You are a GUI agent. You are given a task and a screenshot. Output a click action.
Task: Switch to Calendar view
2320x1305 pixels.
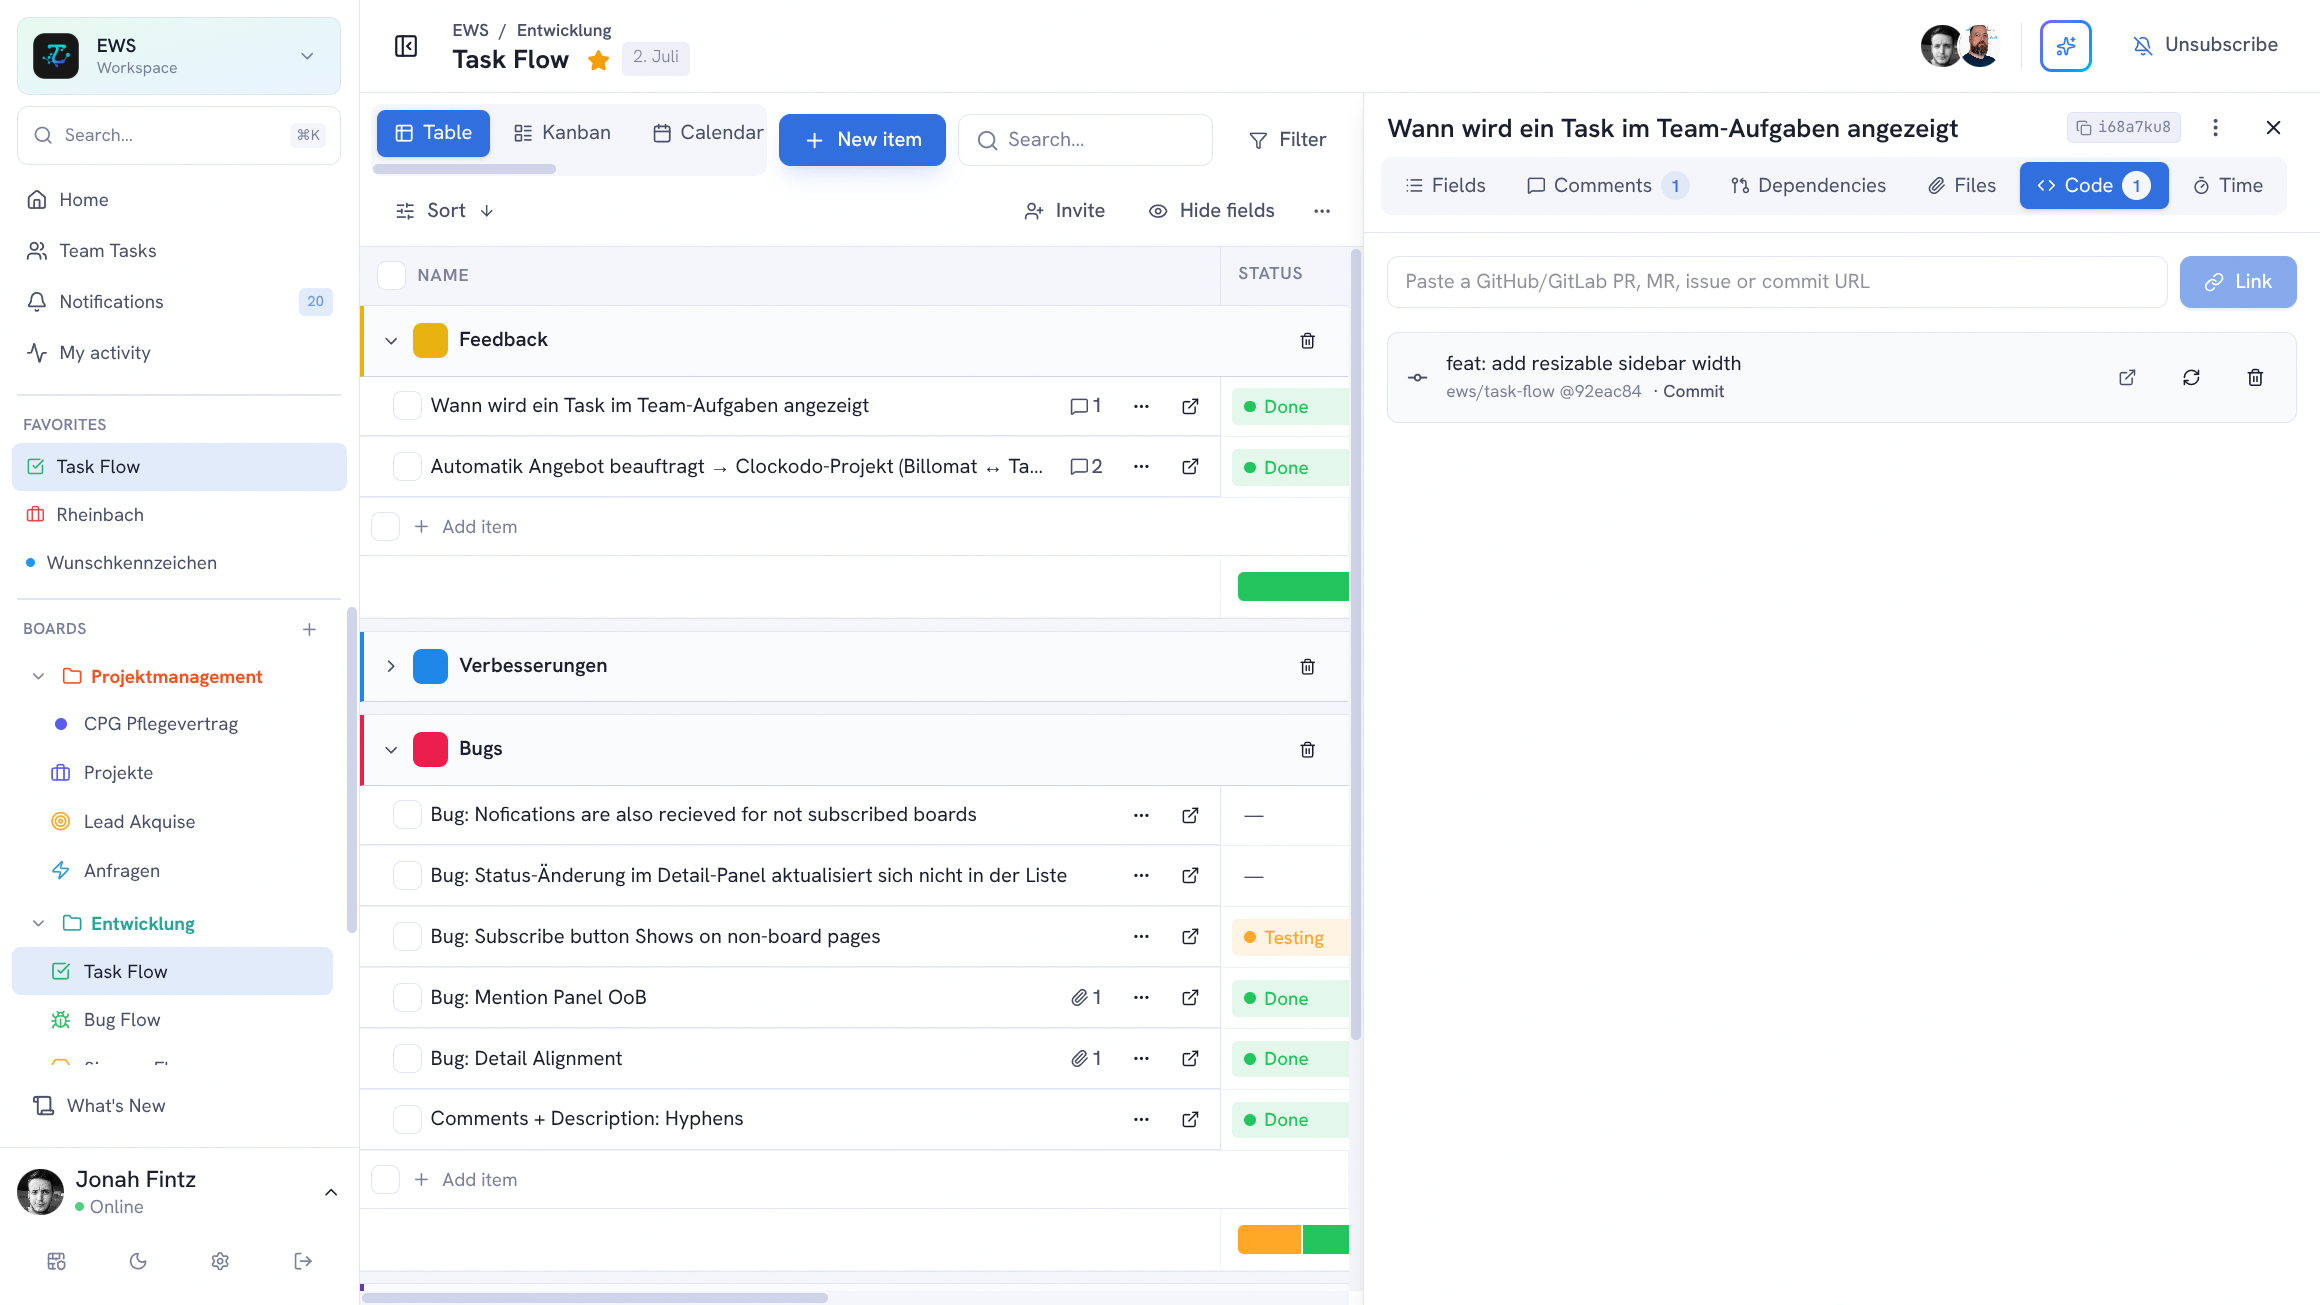pyautogui.click(x=707, y=133)
